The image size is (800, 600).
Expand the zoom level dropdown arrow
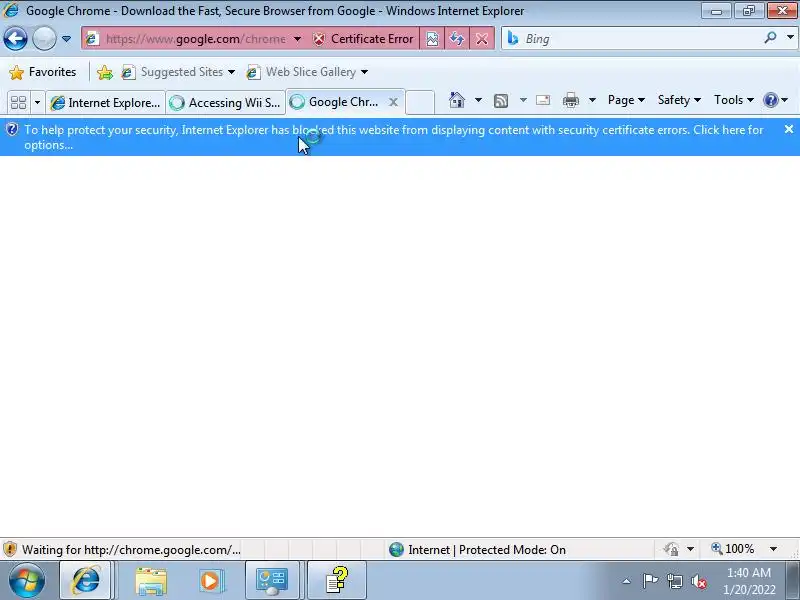773,549
